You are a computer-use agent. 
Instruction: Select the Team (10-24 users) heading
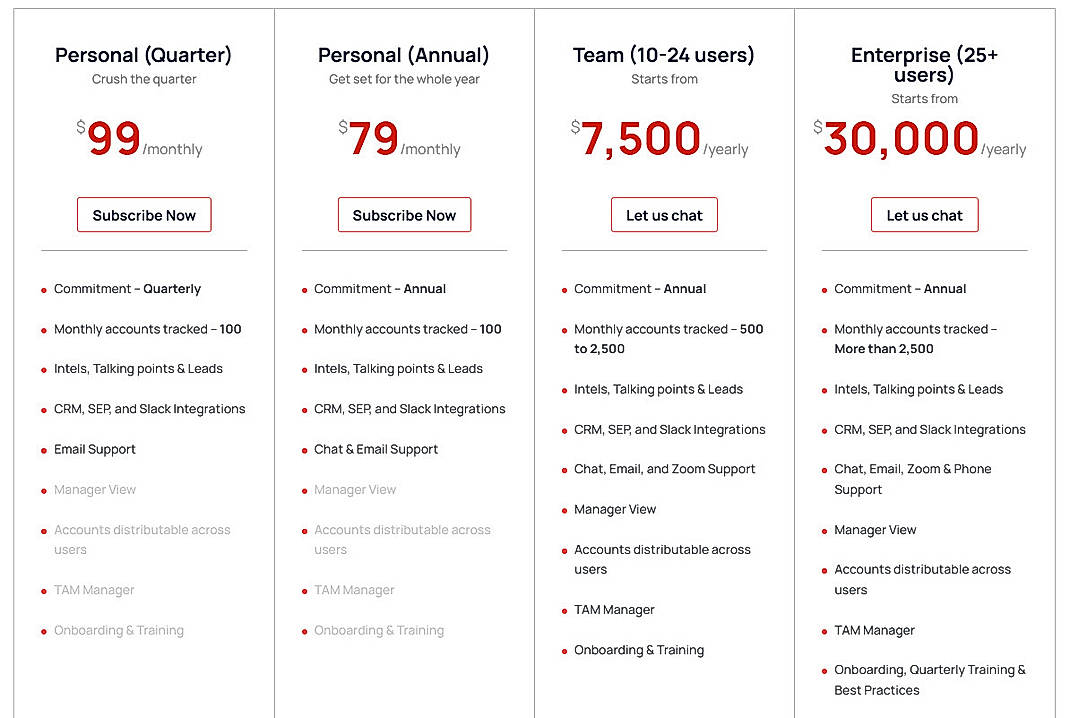pyautogui.click(x=663, y=55)
